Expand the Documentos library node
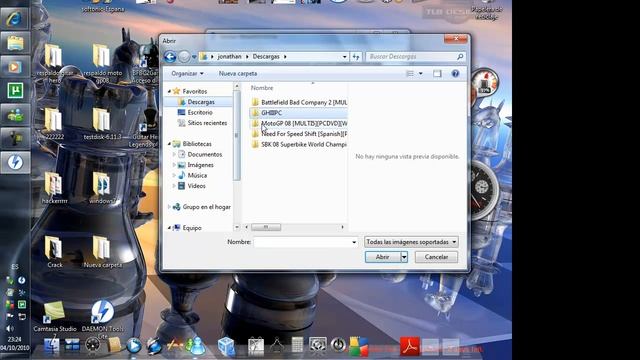The image size is (640, 360). 174,154
